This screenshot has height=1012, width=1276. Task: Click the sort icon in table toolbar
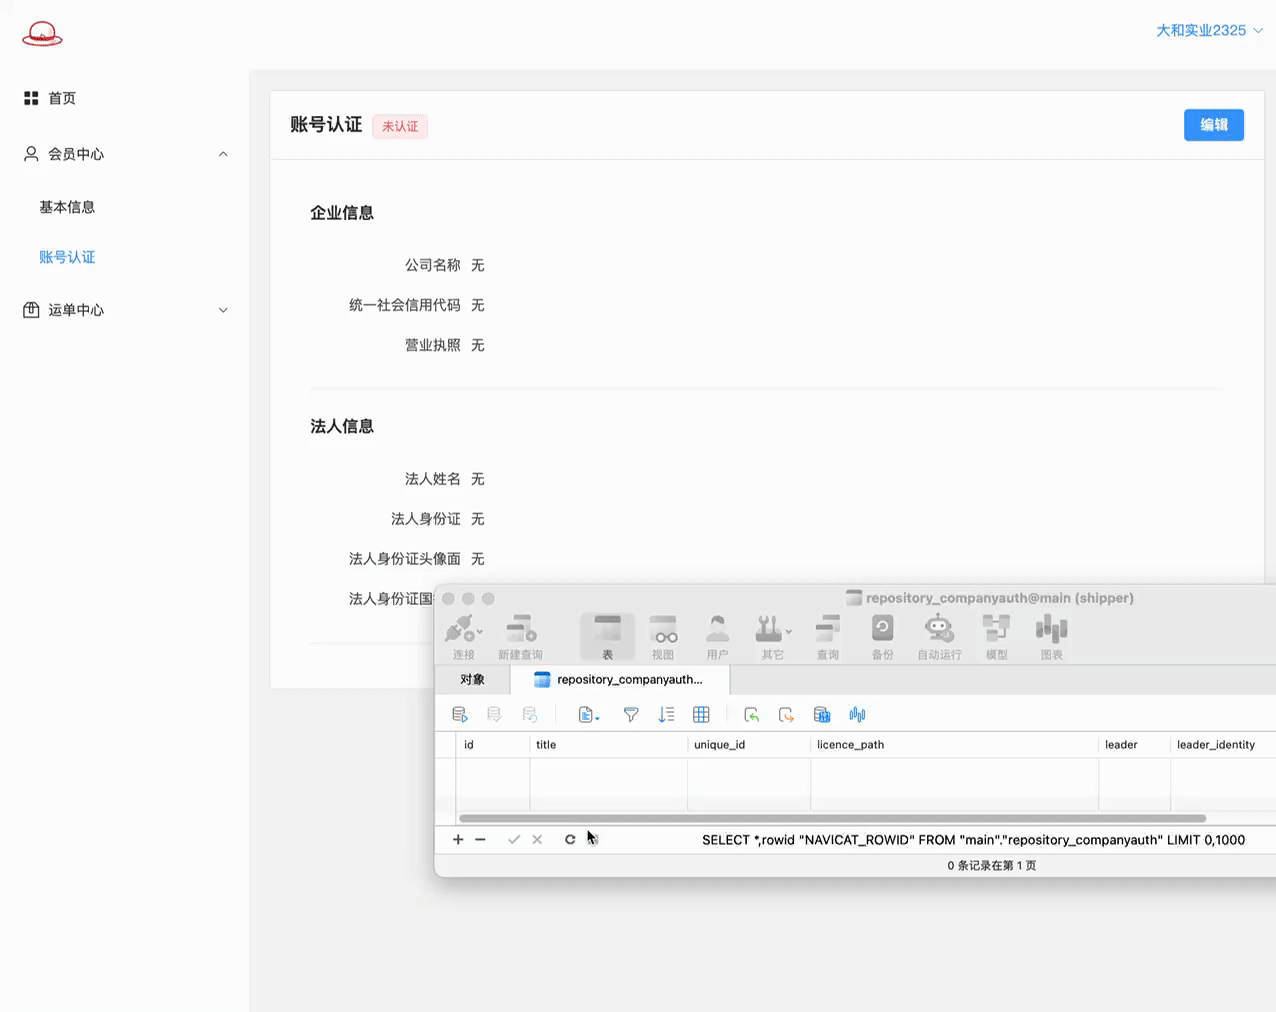point(666,715)
